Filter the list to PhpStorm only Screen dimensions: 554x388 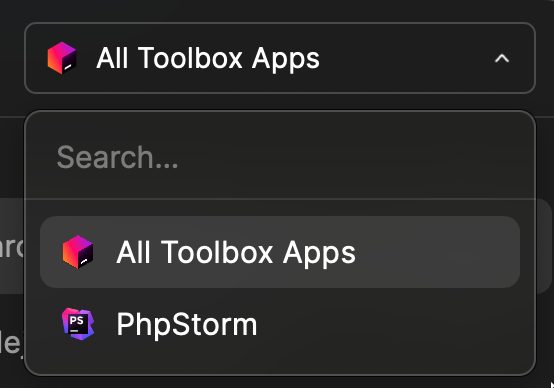click(x=280, y=324)
